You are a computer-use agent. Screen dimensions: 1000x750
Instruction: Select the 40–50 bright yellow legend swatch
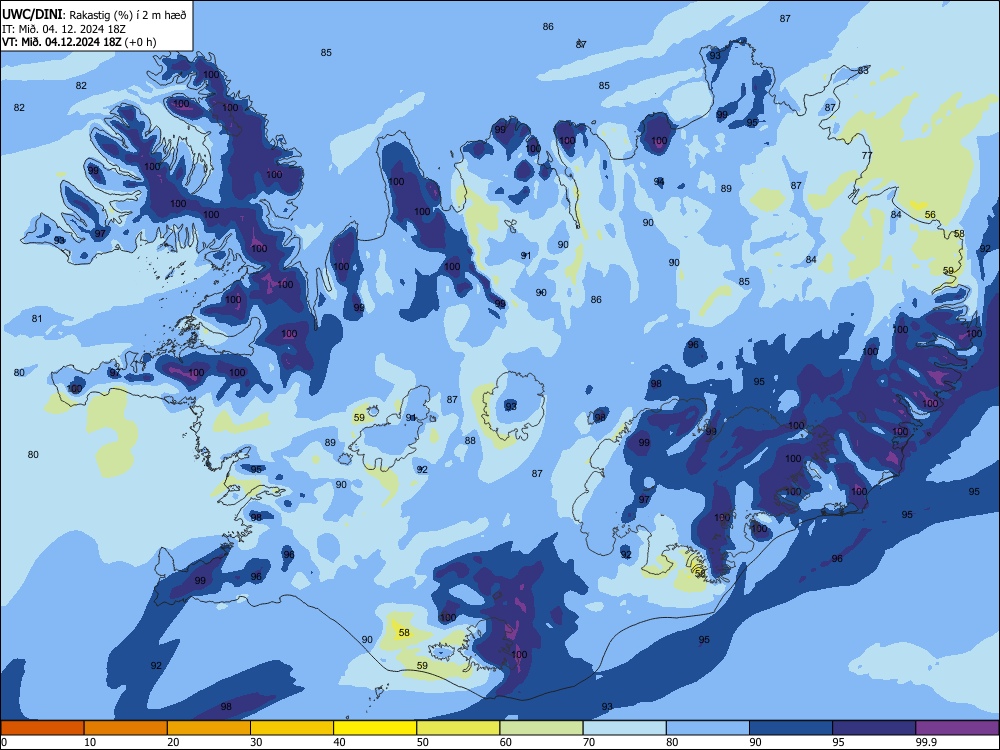click(375, 728)
